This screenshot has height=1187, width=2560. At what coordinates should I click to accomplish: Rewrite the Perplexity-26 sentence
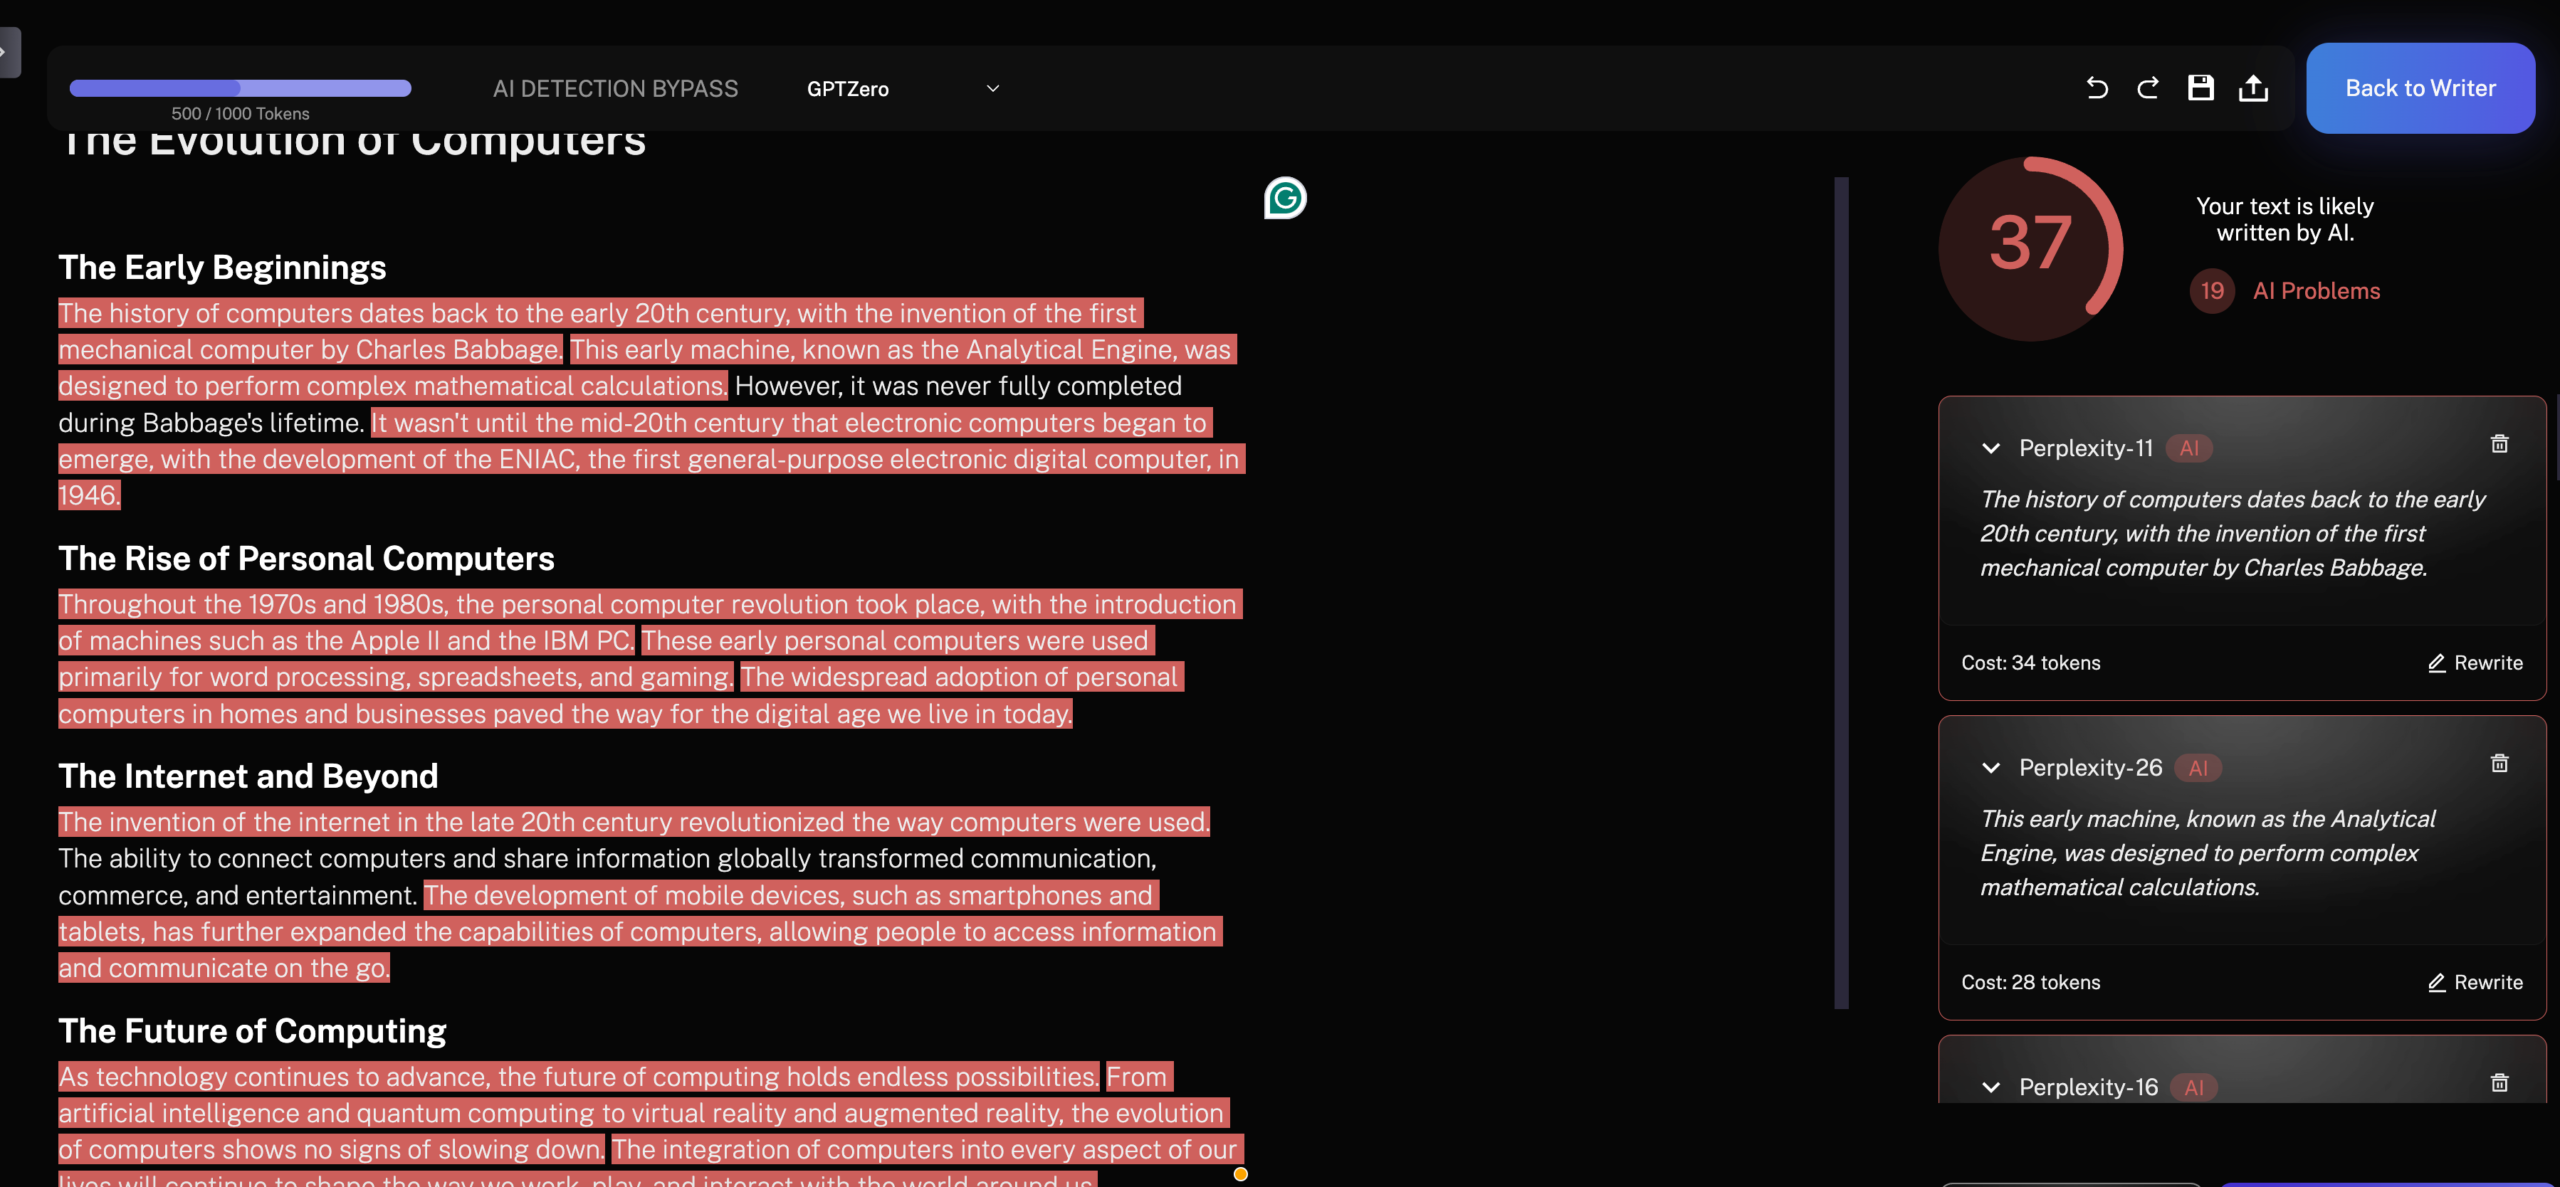click(x=2475, y=983)
